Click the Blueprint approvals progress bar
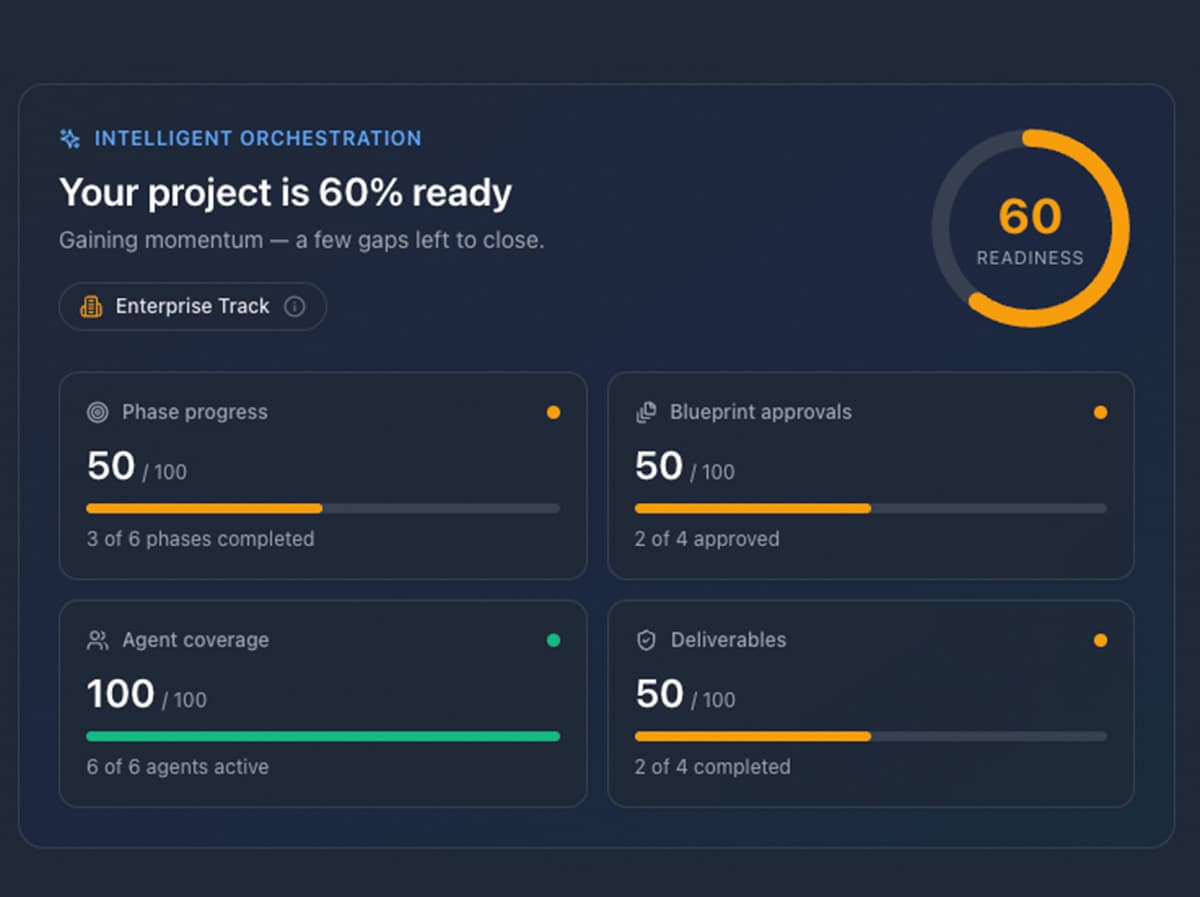This screenshot has width=1200, height=897. tap(871, 509)
